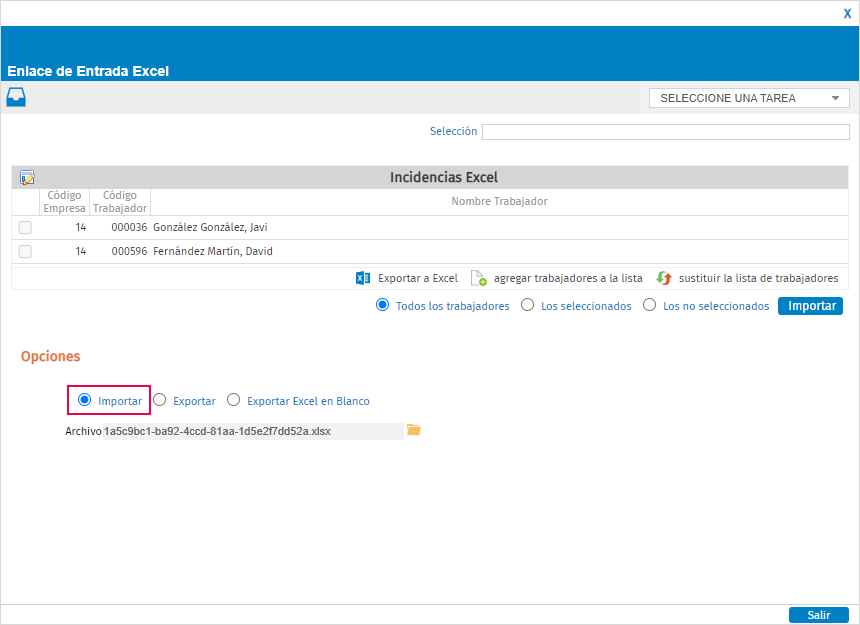Click the blue Importar button
The width and height of the screenshot is (860, 625).
click(810, 306)
